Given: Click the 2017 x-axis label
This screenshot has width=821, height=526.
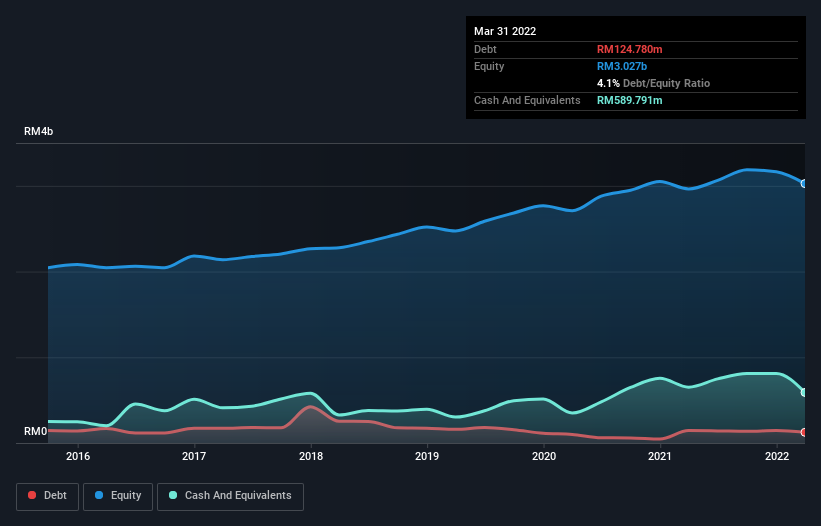Looking at the screenshot, I should (194, 456).
